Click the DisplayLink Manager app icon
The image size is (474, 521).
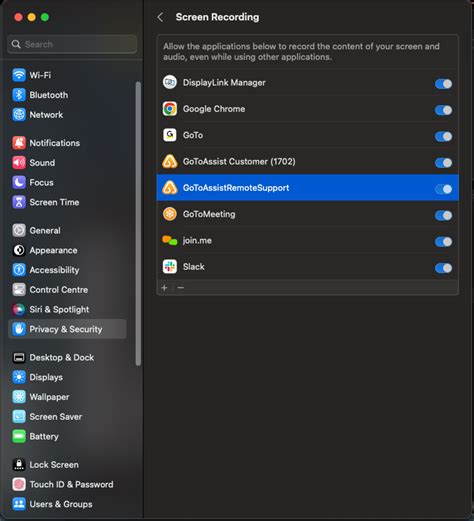(x=170, y=82)
